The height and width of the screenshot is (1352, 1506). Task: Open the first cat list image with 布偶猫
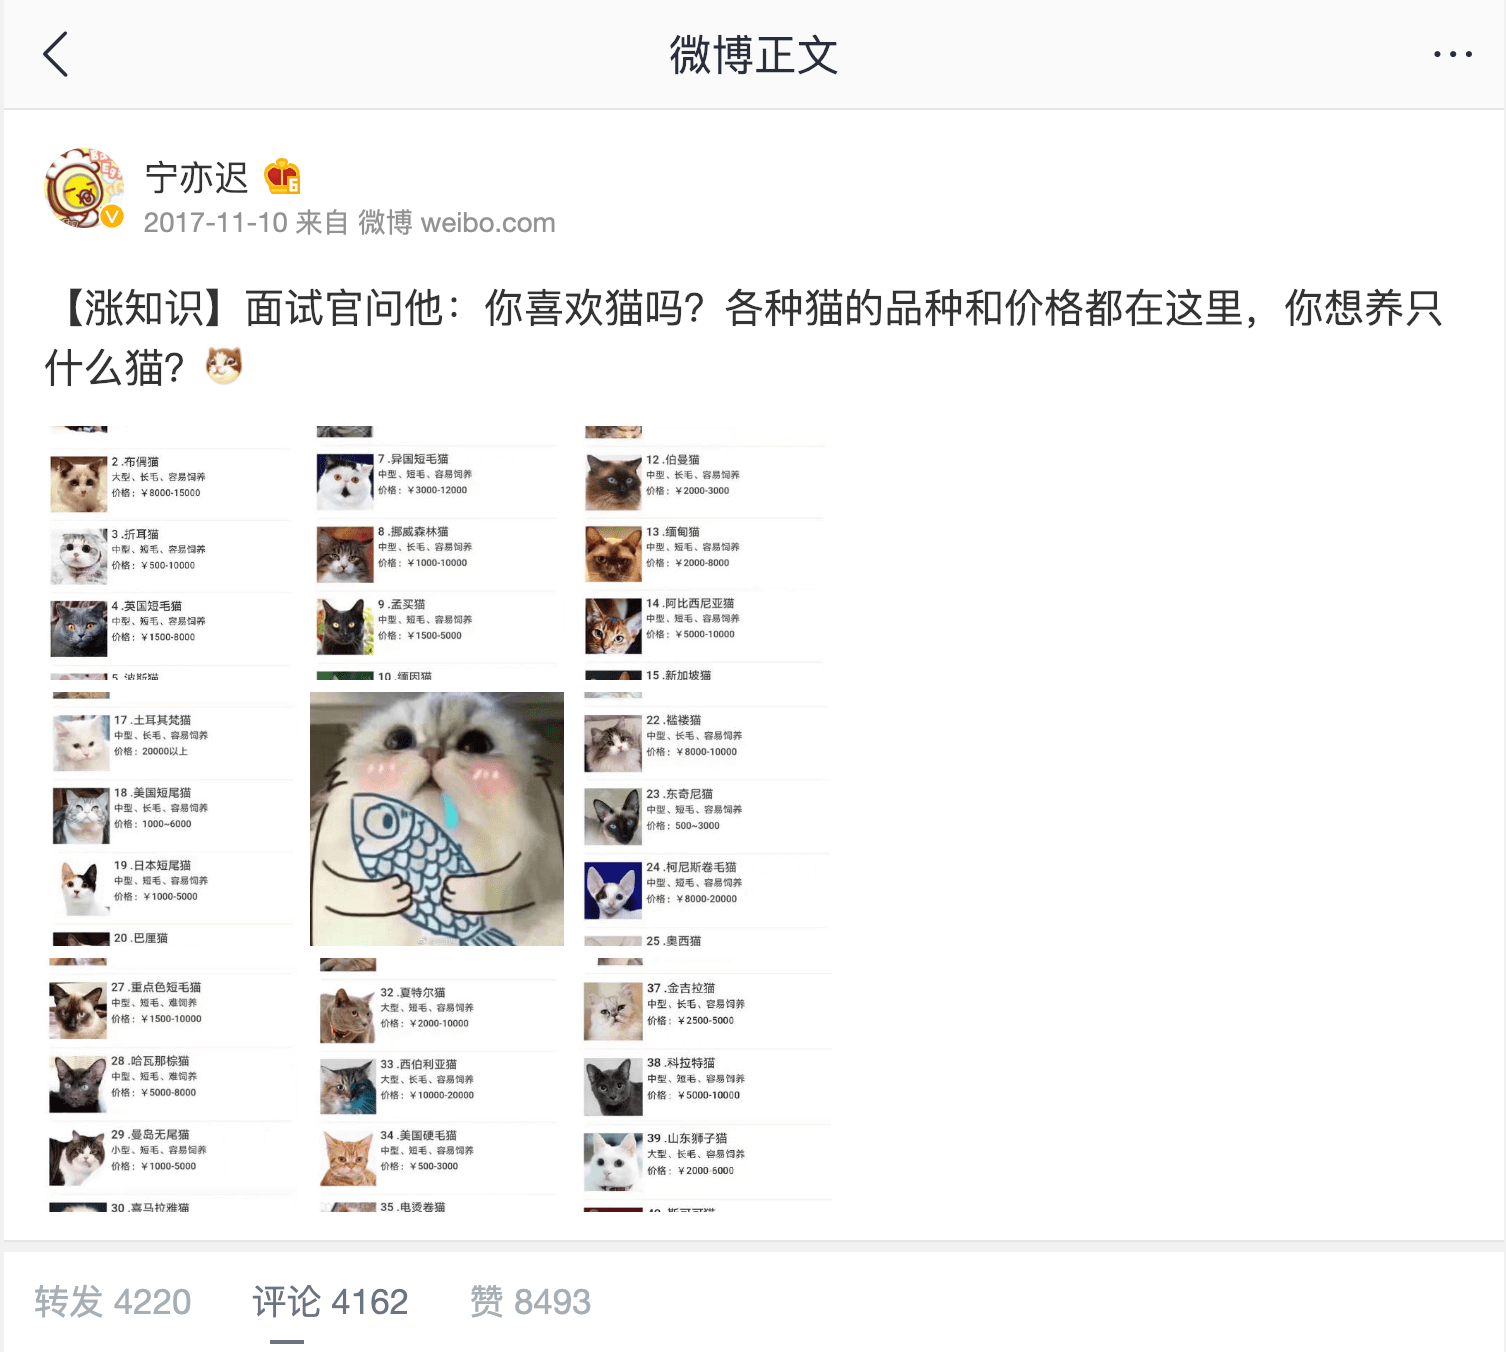coord(171,553)
